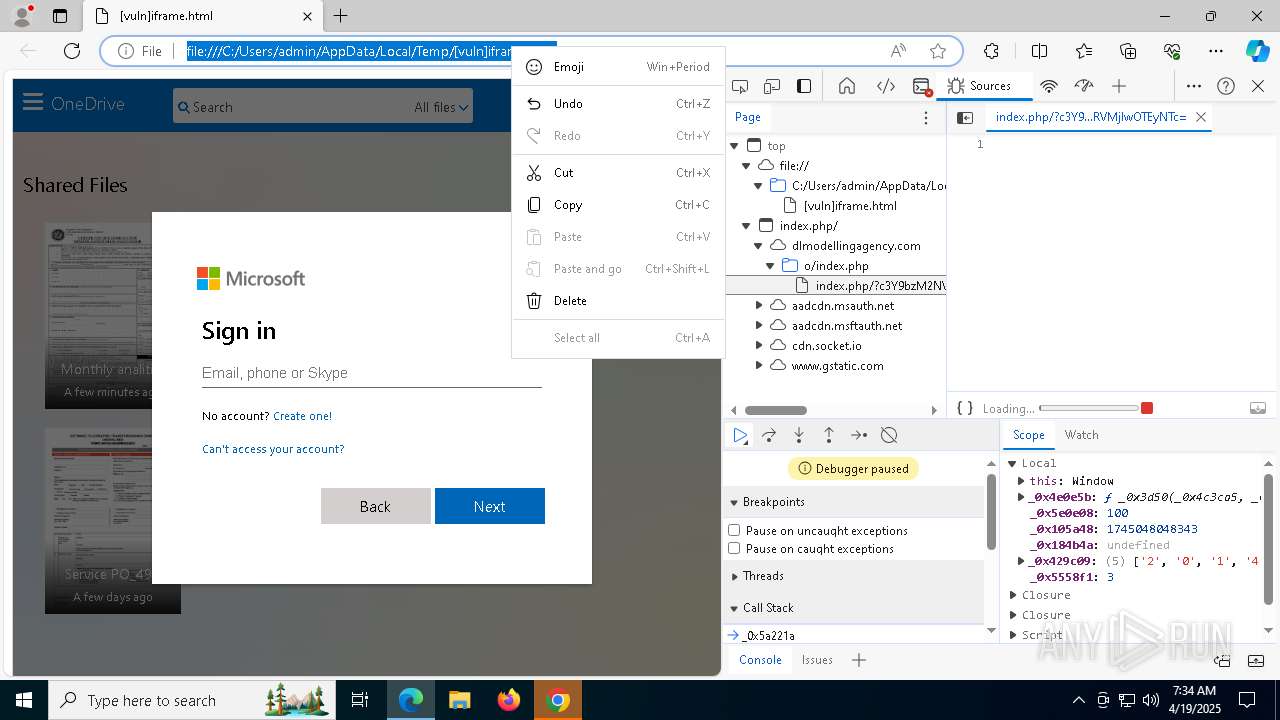Open Page navigator more options menu
The height and width of the screenshot is (720, 1280).
click(926, 117)
